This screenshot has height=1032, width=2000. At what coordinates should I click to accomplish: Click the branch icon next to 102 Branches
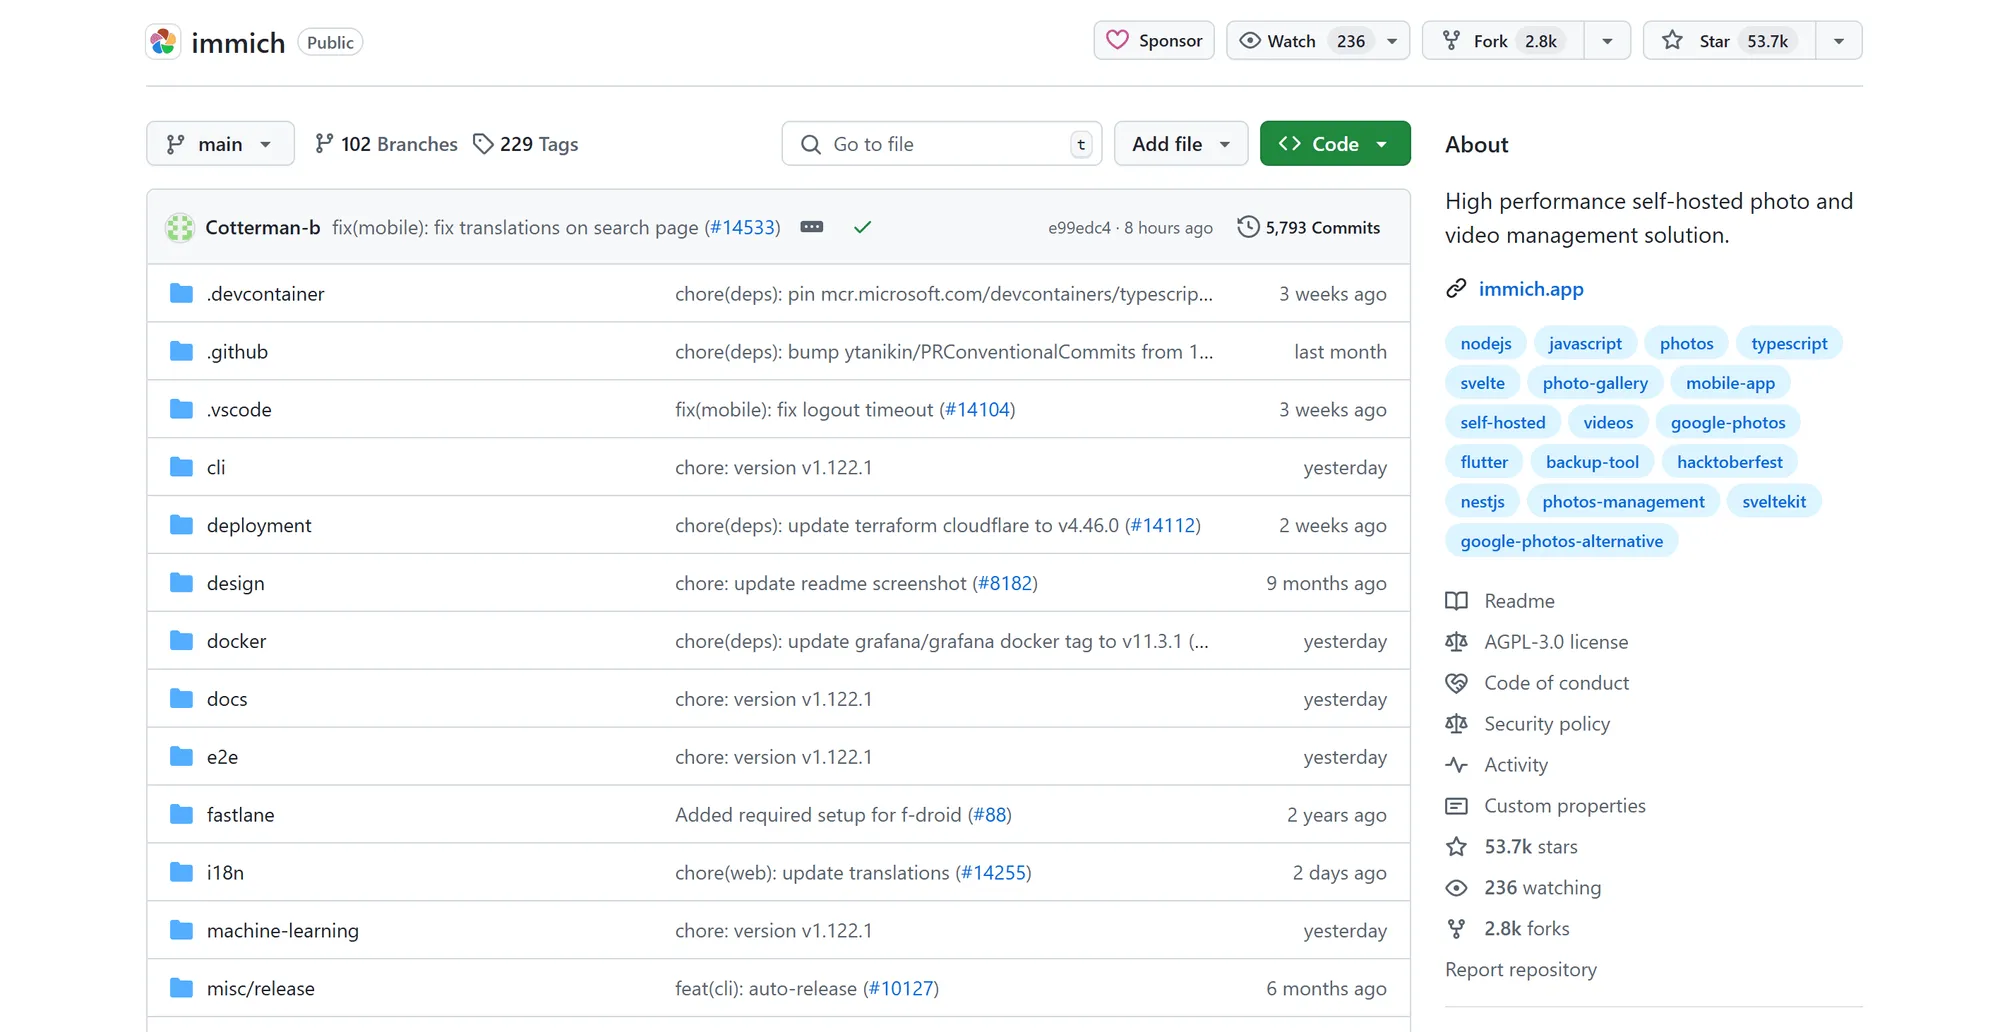pos(323,144)
